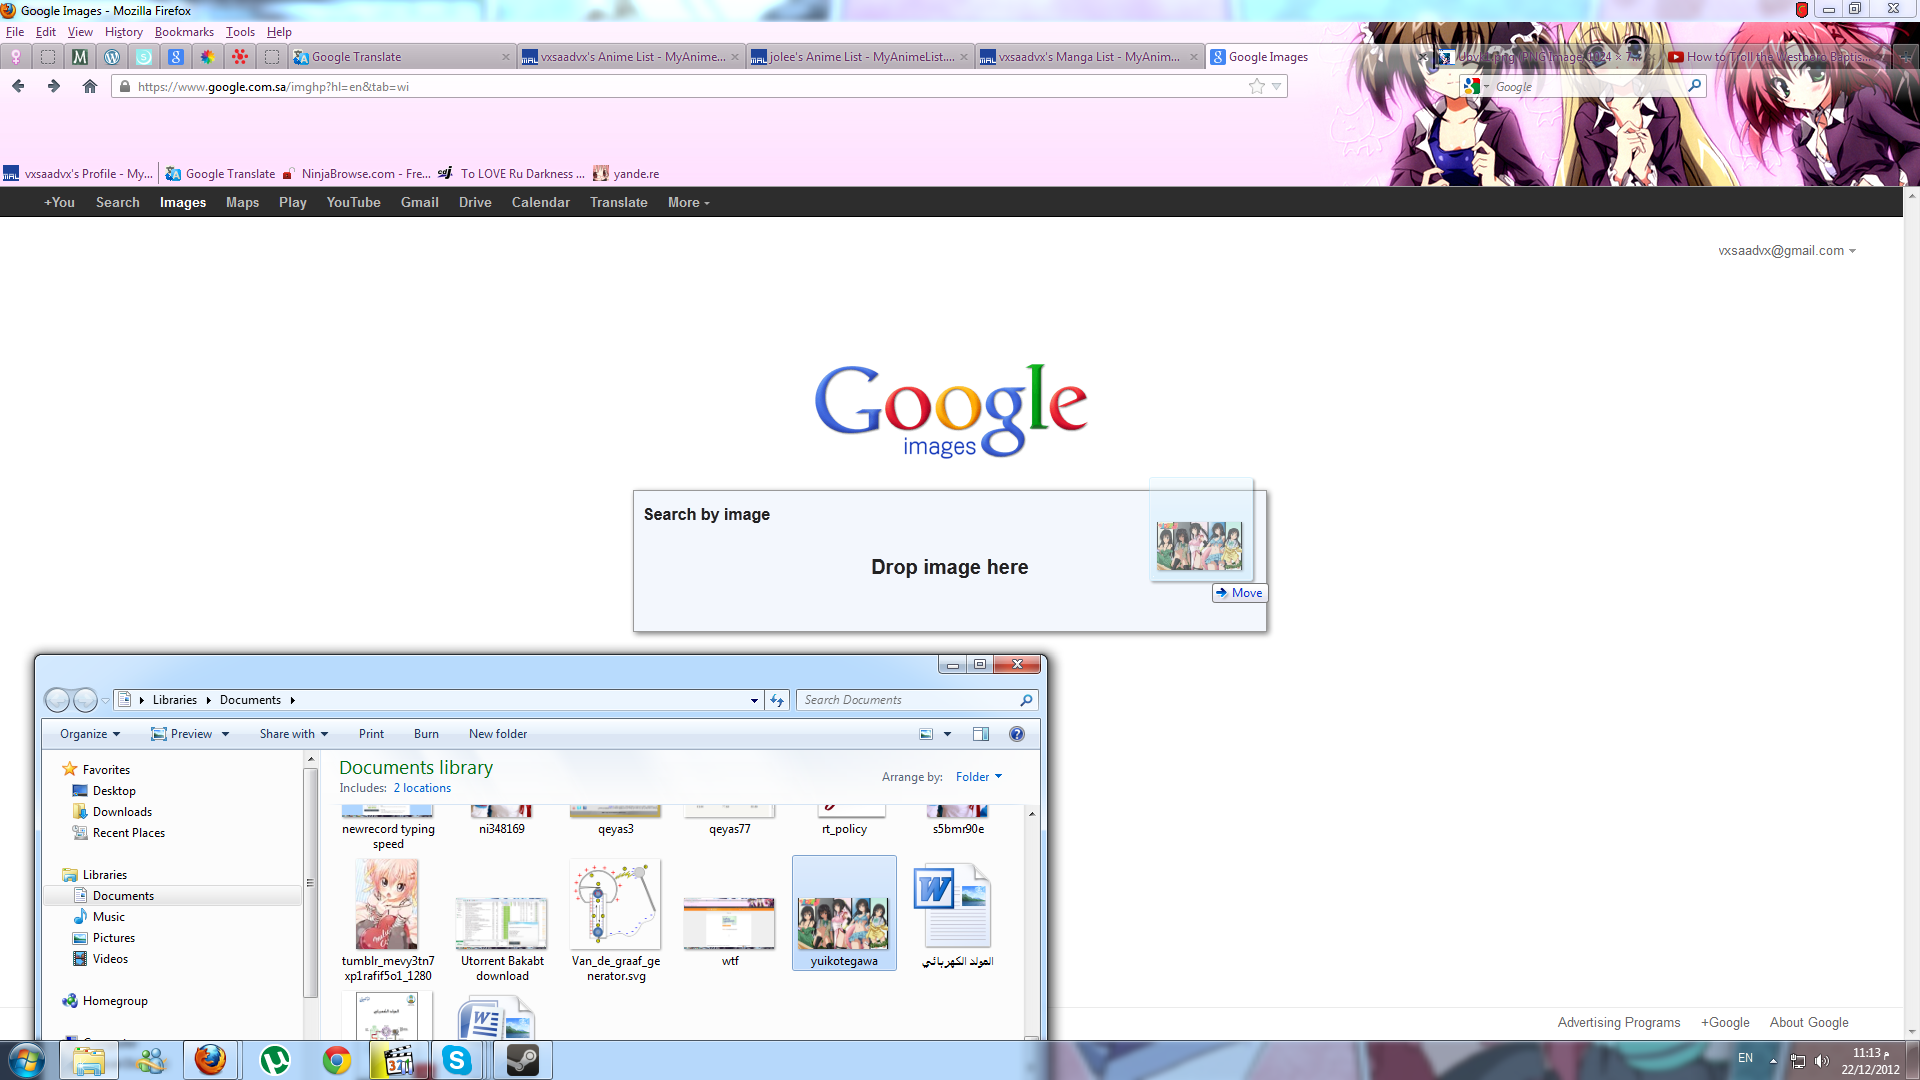Click the Explorer forward navigation button
This screenshot has height=1080, width=1920.
pyautogui.click(x=86, y=700)
